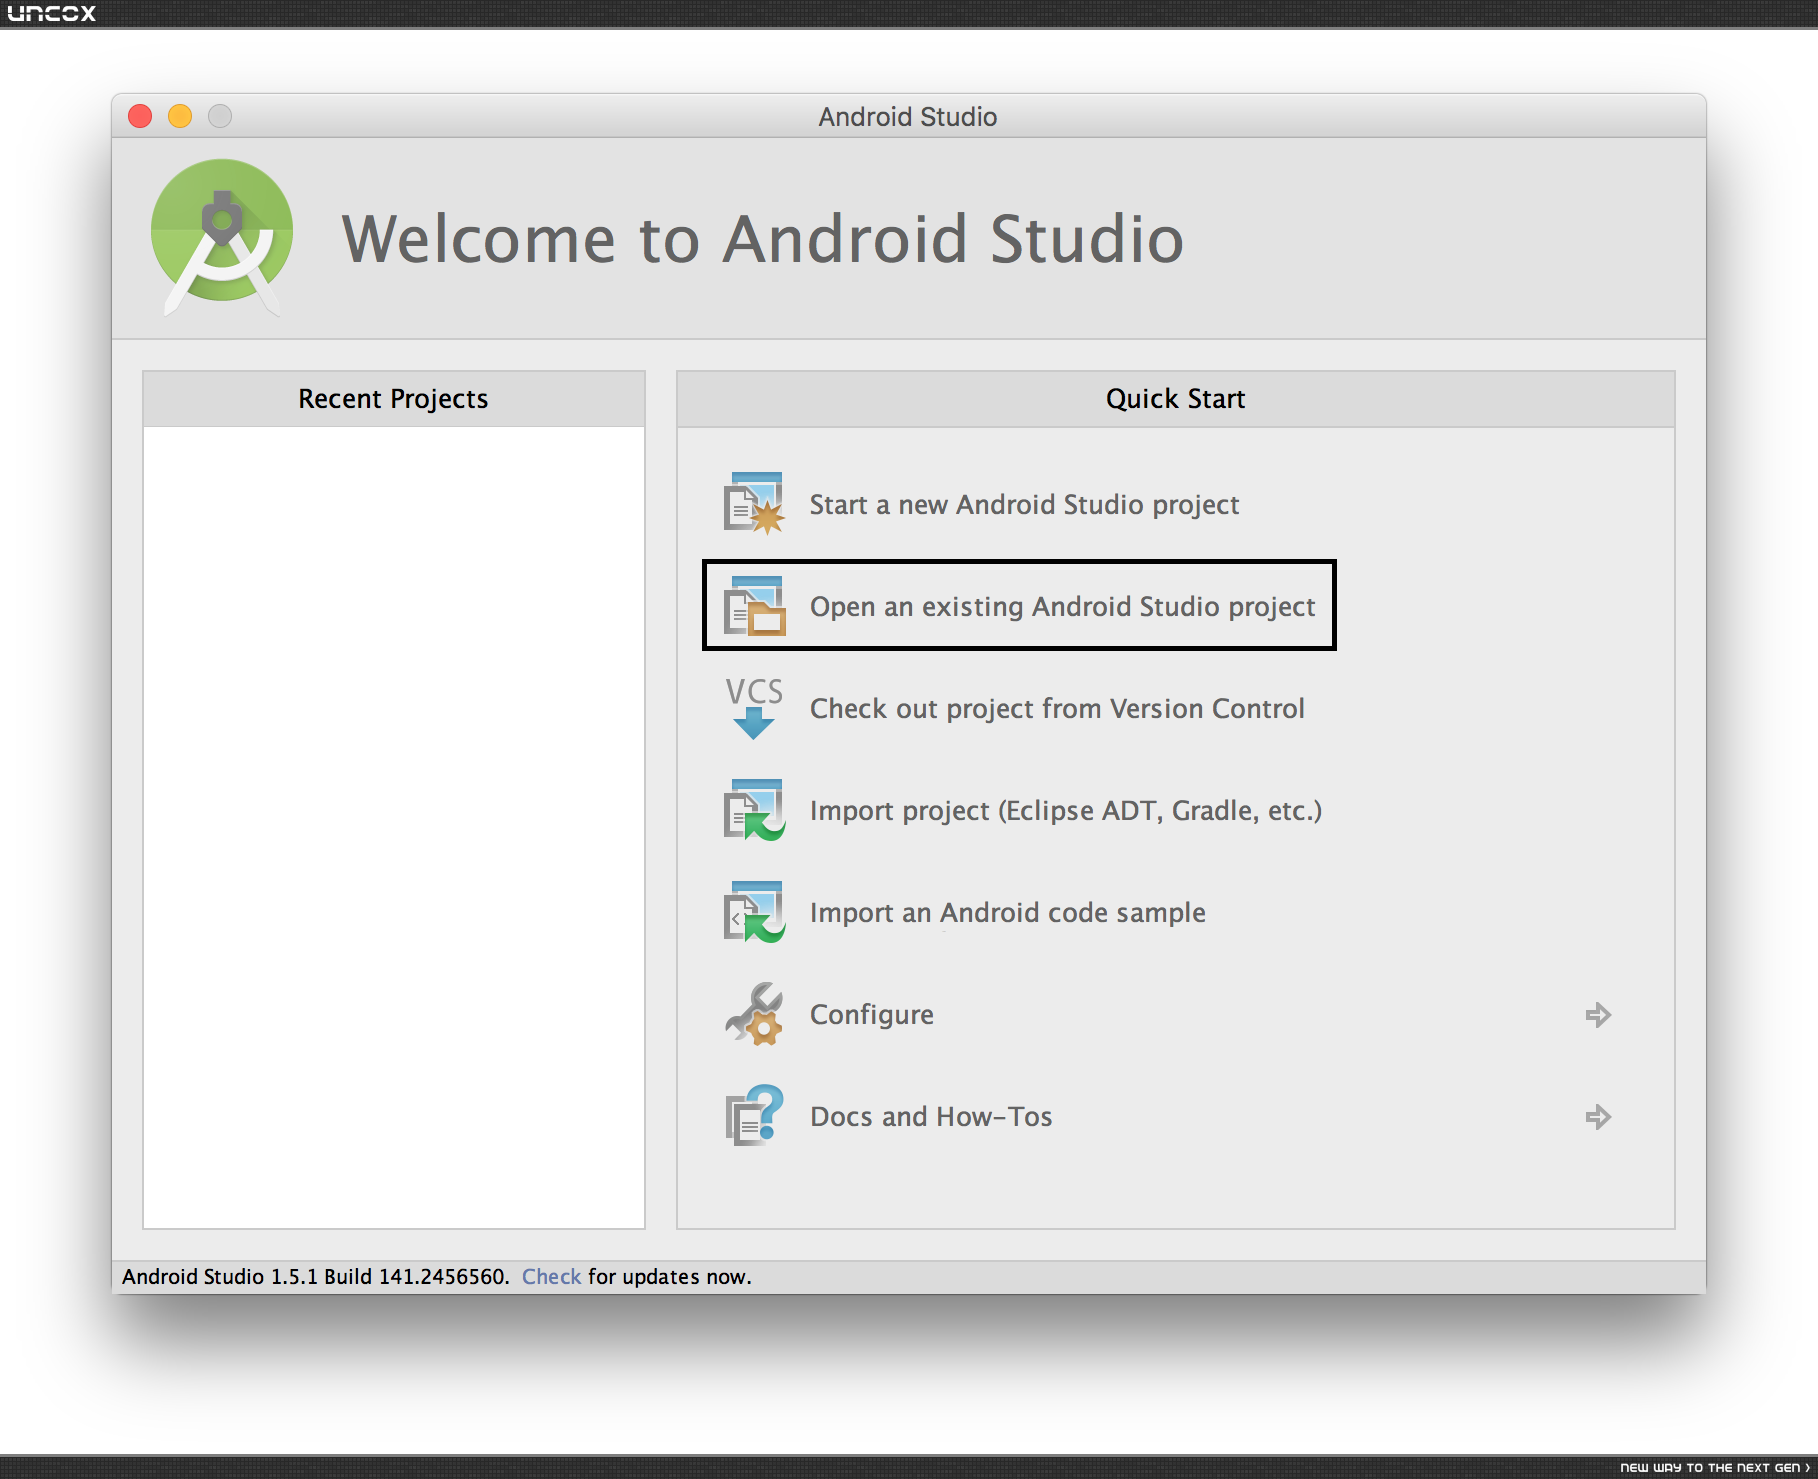Expand the Configure submenu arrow
This screenshot has height=1479, width=1818.
pyautogui.click(x=1598, y=1015)
